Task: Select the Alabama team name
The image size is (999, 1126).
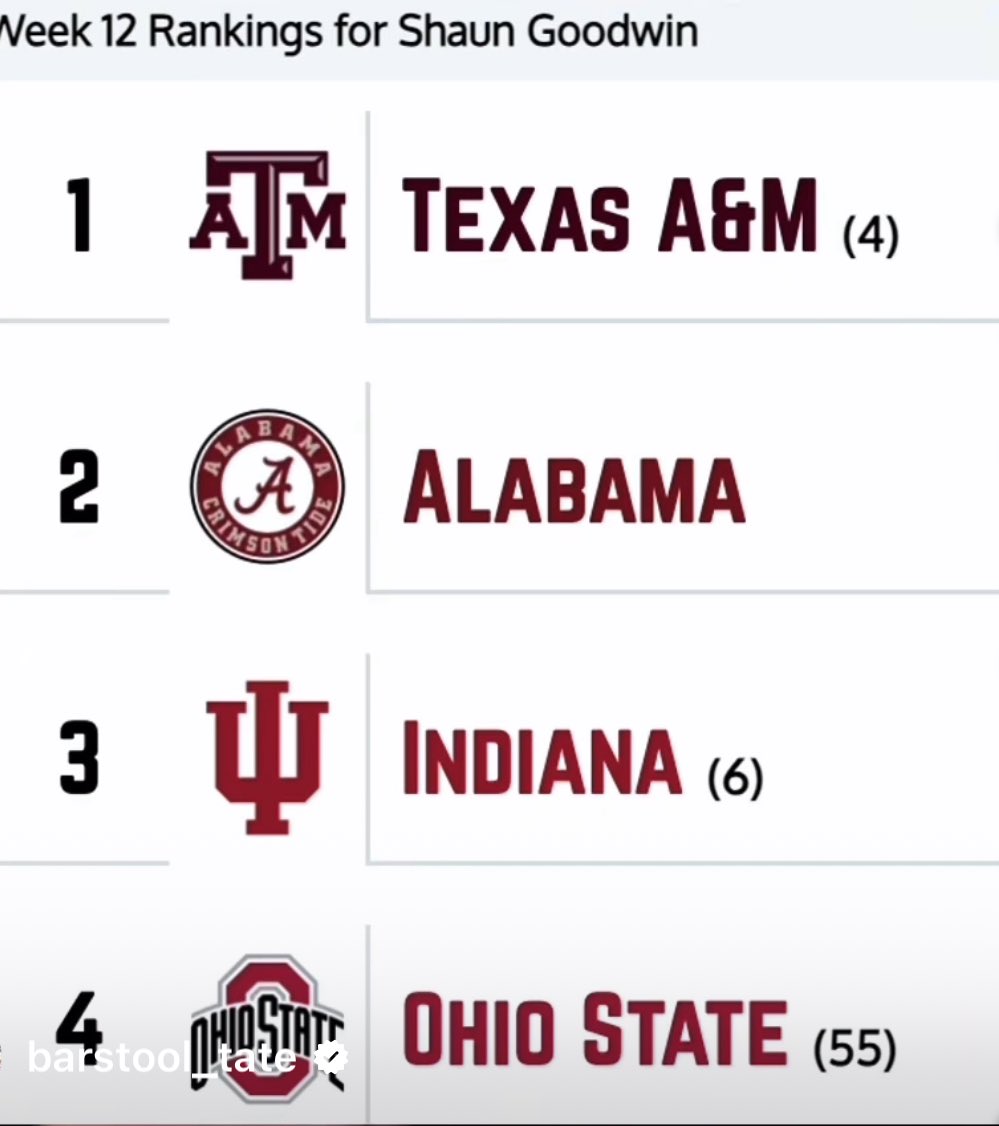Action: click(574, 488)
